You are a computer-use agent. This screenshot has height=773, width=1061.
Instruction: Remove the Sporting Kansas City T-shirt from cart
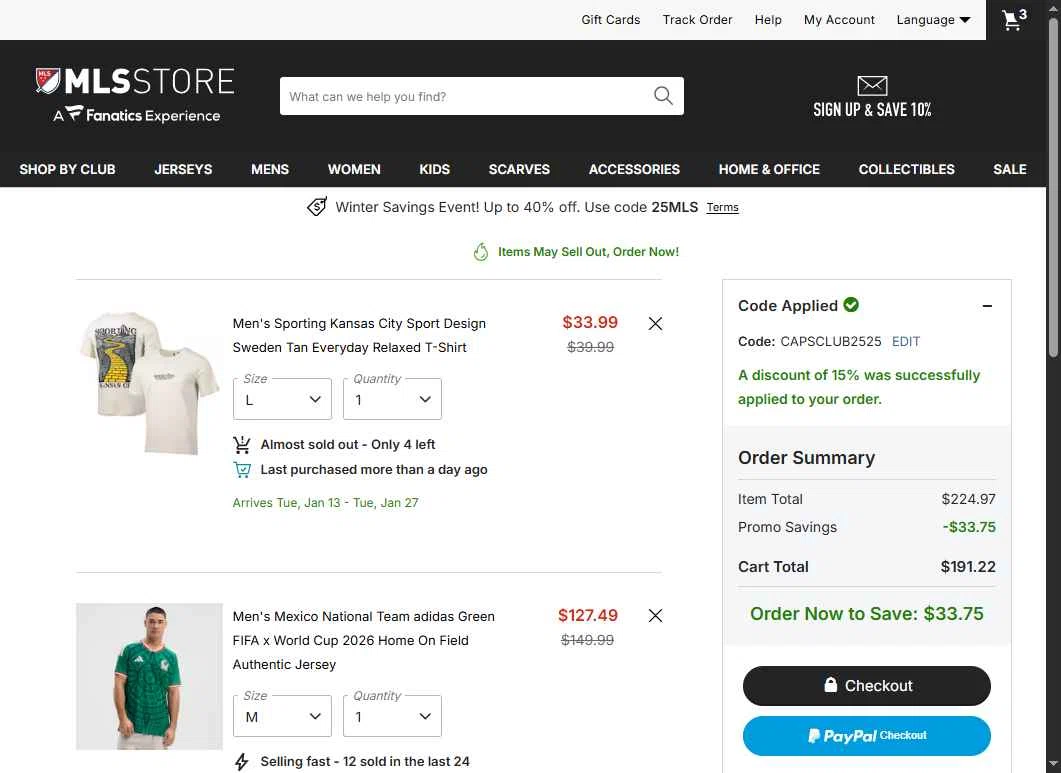(655, 323)
